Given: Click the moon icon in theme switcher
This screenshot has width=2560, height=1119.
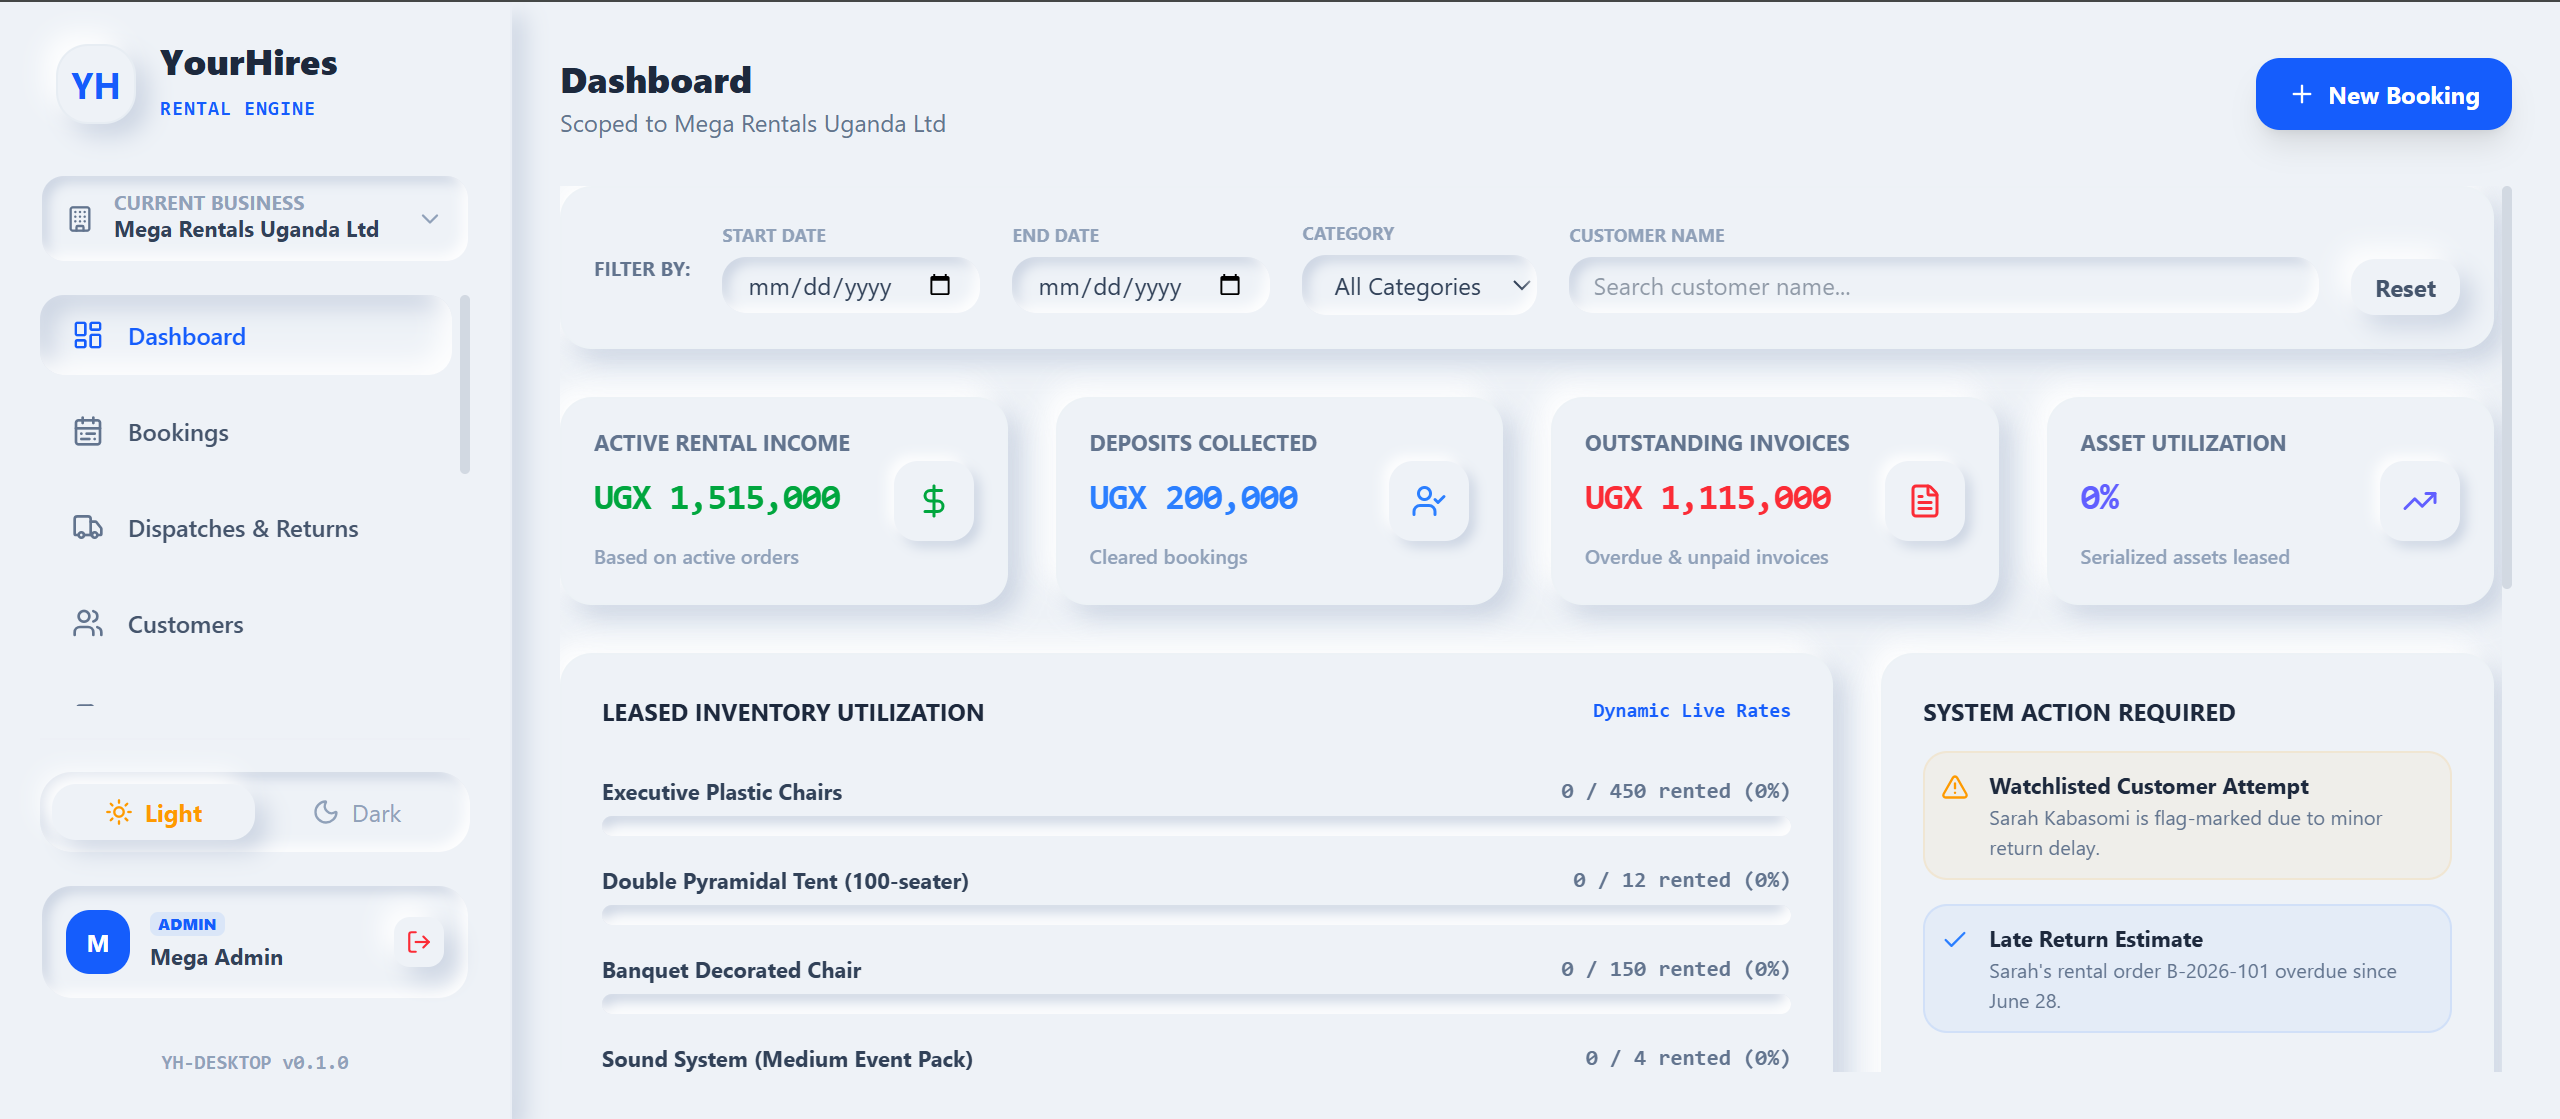Looking at the screenshot, I should [326, 812].
